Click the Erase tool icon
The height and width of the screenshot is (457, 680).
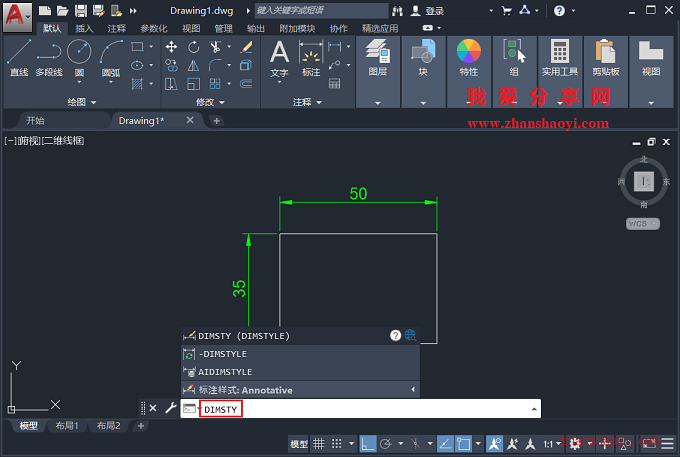[246, 47]
